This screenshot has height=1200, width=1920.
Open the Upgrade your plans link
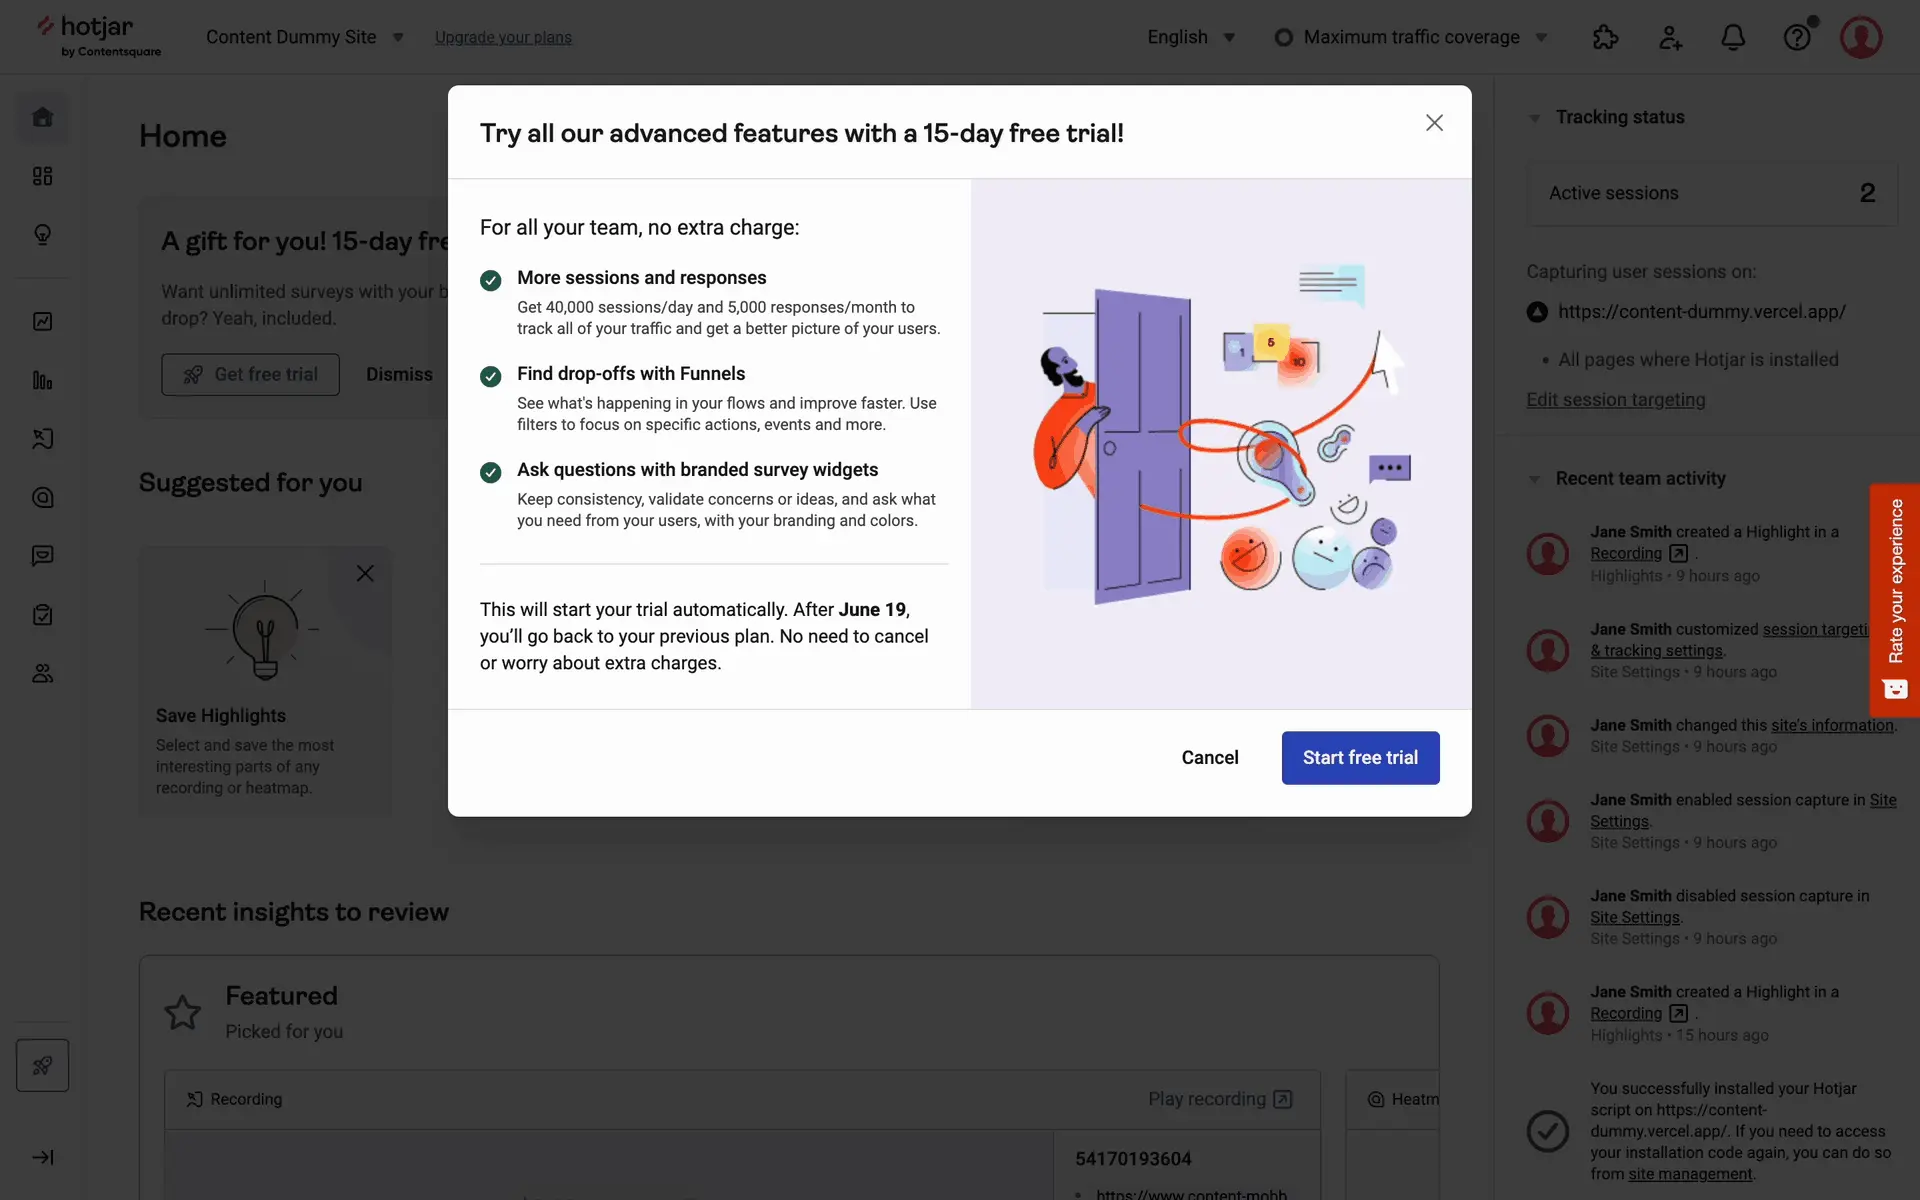coord(503,37)
